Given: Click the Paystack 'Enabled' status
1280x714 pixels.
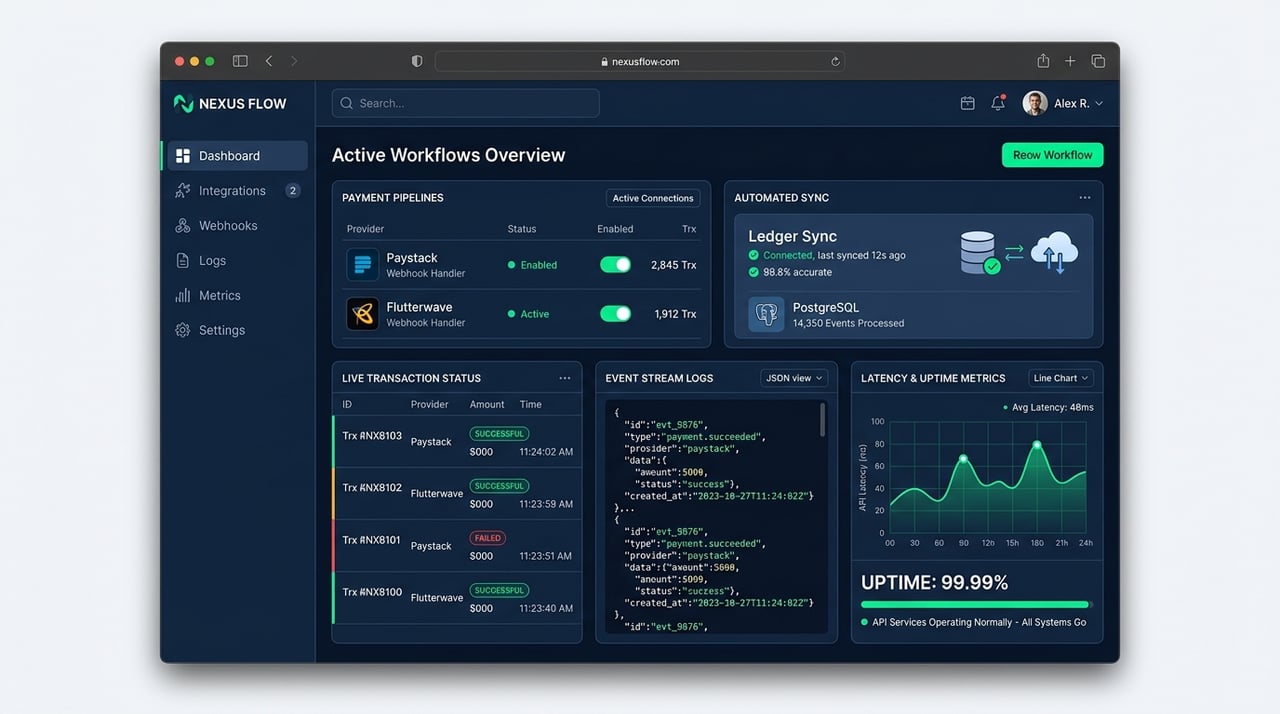Looking at the screenshot, I should (532, 265).
